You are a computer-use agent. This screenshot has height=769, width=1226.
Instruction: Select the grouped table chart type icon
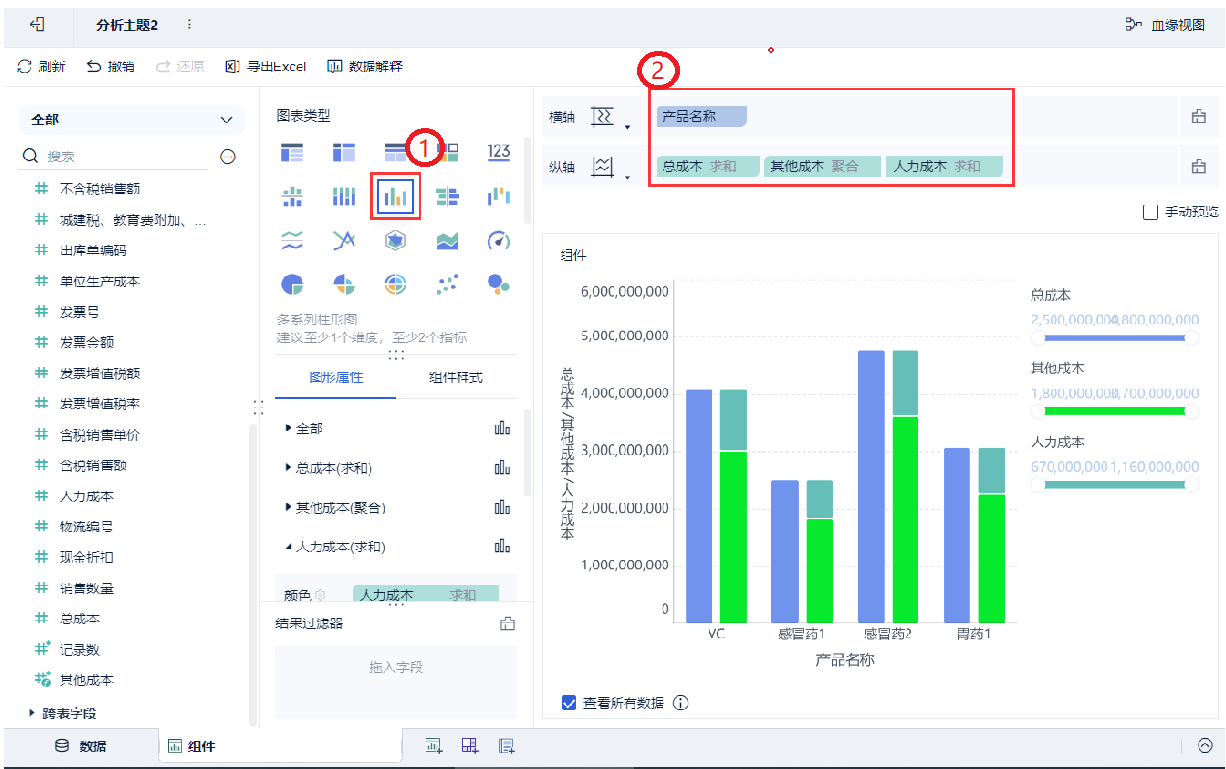(x=292, y=152)
